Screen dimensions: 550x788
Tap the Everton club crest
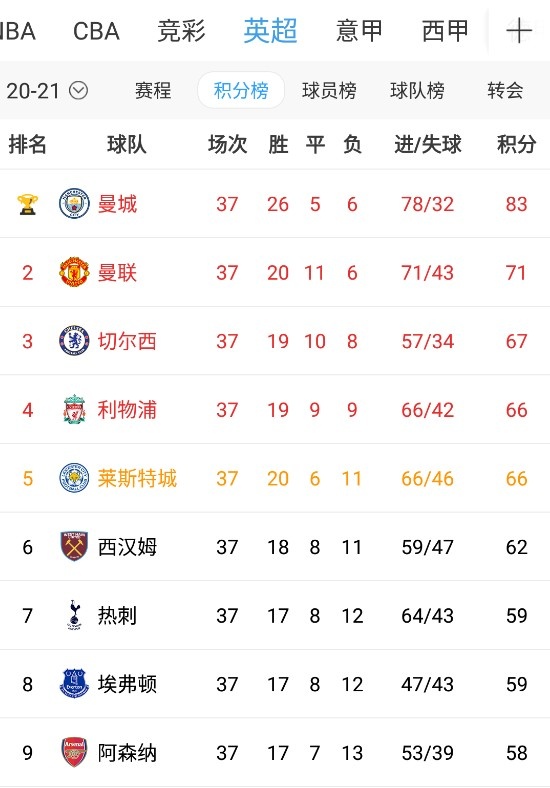pyautogui.click(x=74, y=683)
